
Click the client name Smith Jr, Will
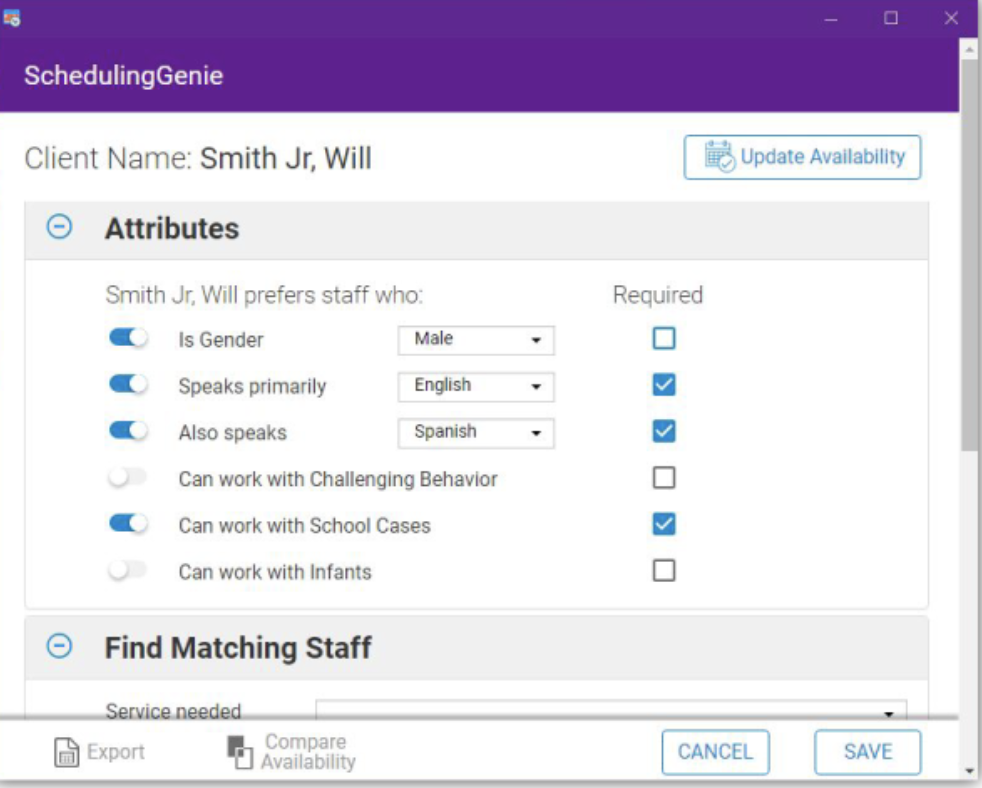click(x=286, y=158)
